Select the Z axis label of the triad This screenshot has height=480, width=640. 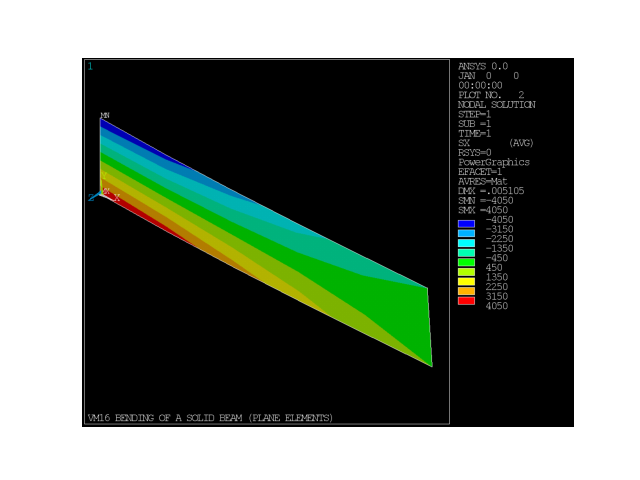coord(90,198)
